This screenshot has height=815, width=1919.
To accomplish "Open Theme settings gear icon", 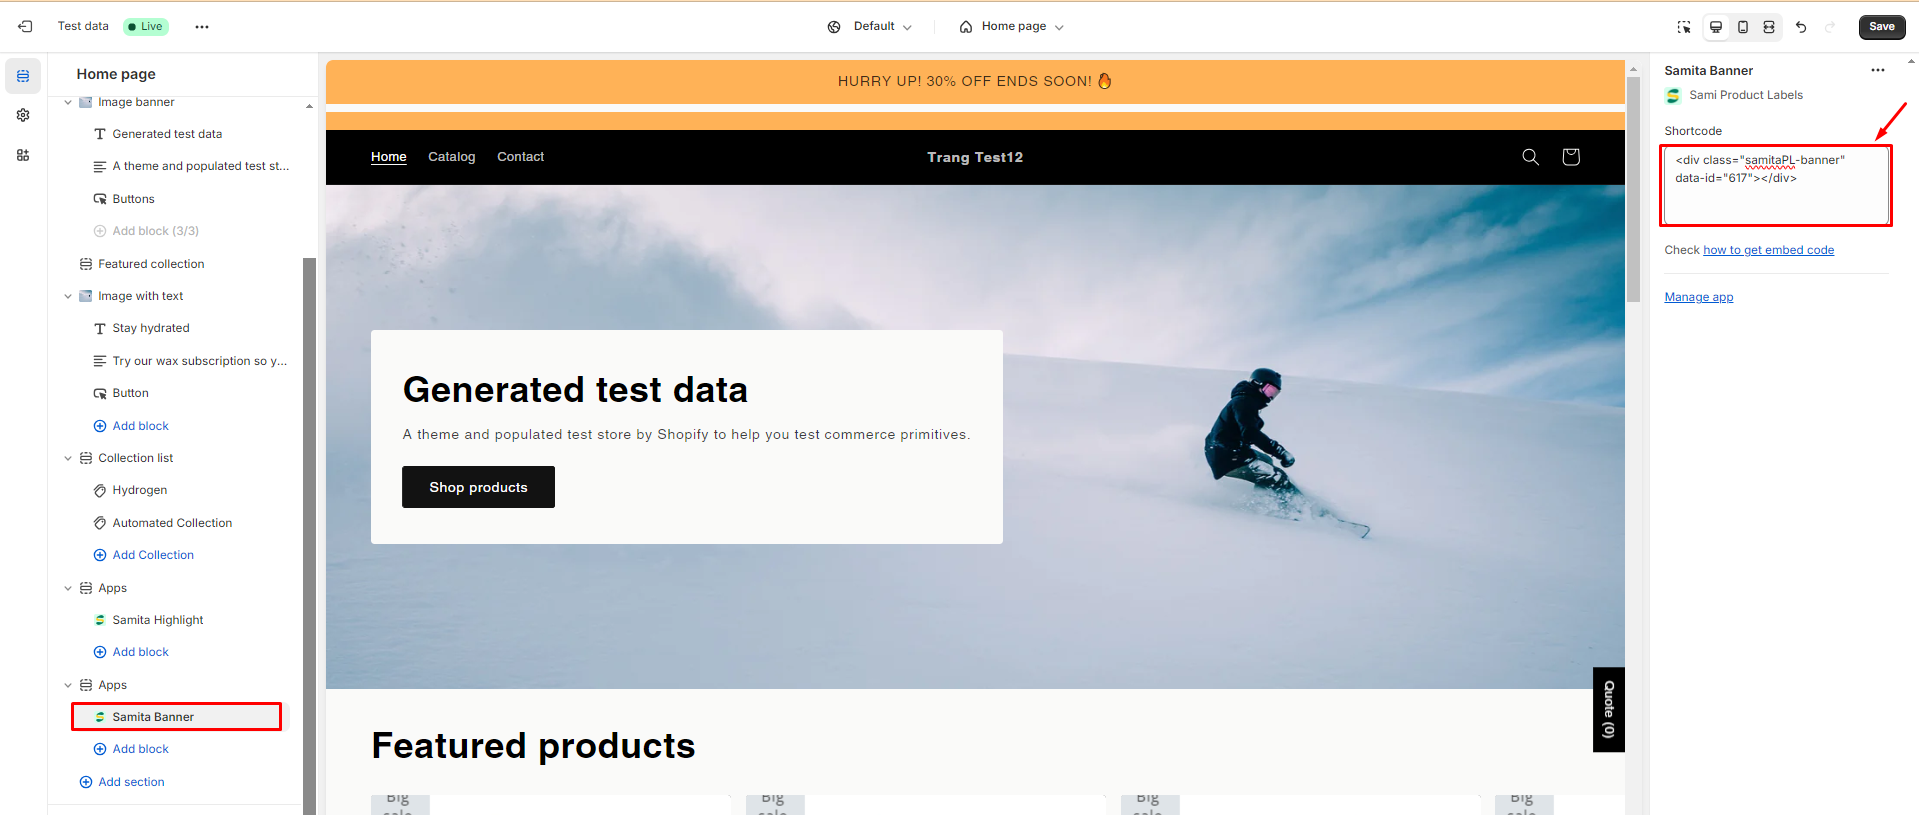I will [23, 115].
